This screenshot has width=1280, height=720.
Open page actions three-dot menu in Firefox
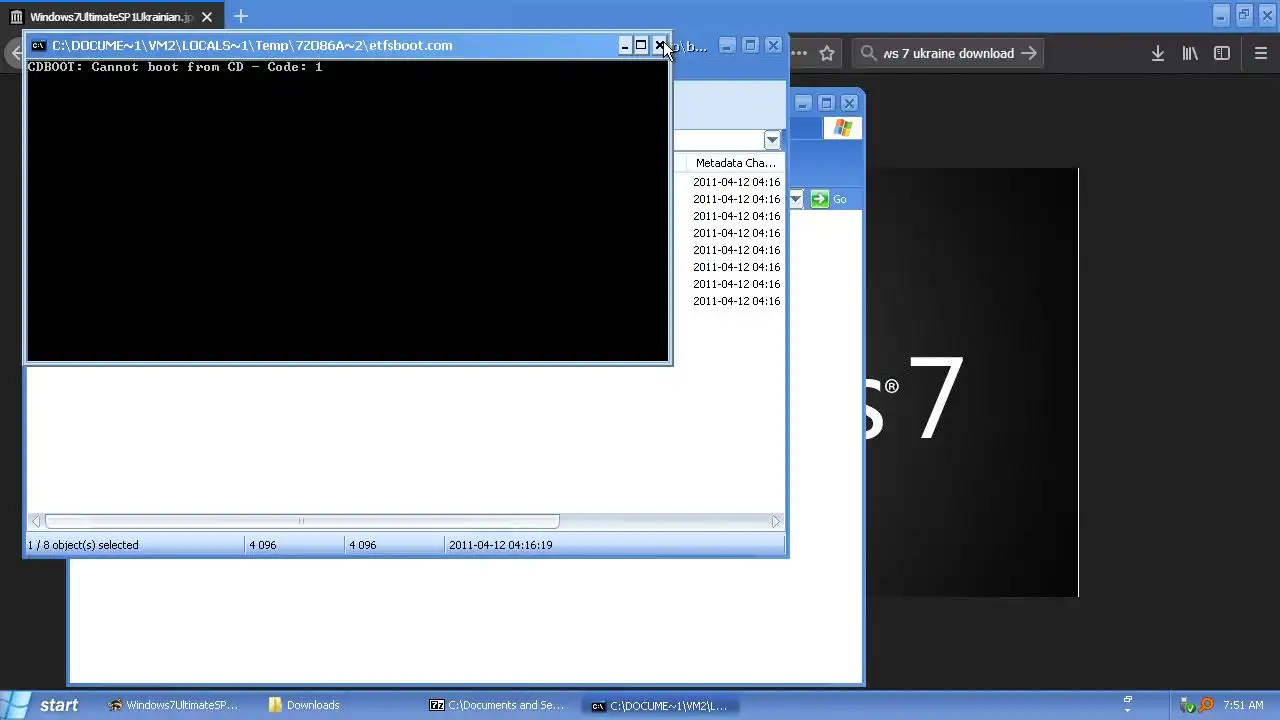(x=799, y=54)
